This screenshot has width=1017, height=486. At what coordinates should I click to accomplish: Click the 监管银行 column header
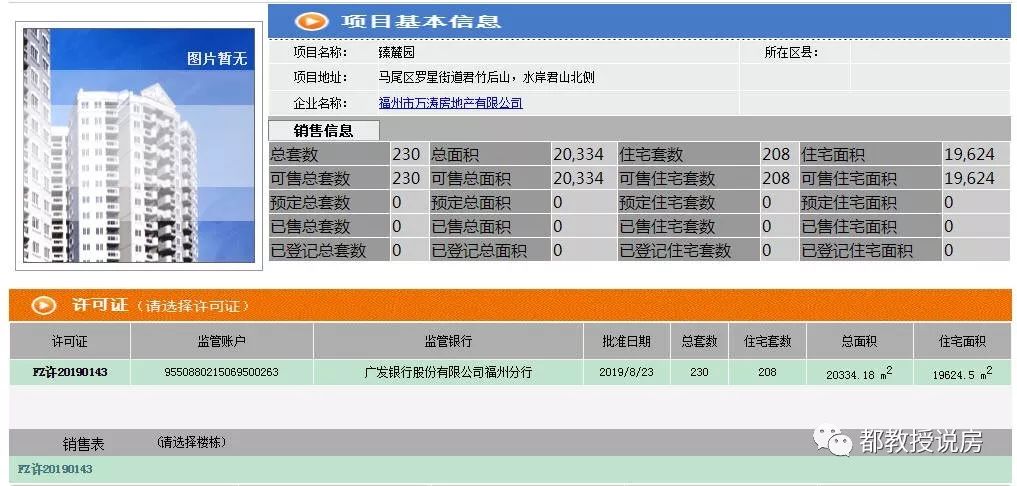click(448, 341)
